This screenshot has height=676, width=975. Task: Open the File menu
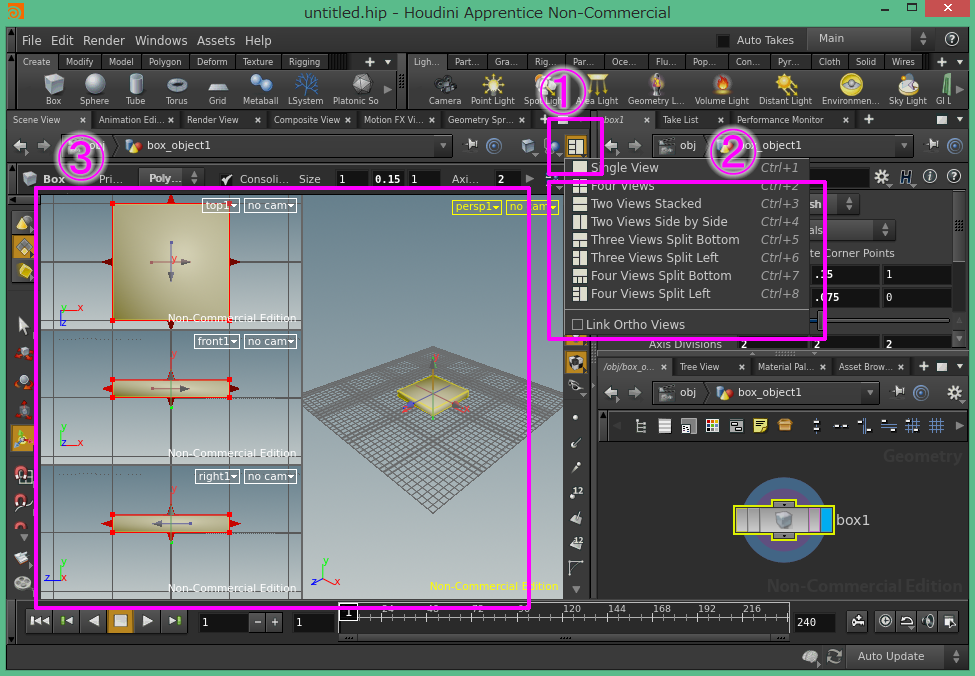click(32, 40)
